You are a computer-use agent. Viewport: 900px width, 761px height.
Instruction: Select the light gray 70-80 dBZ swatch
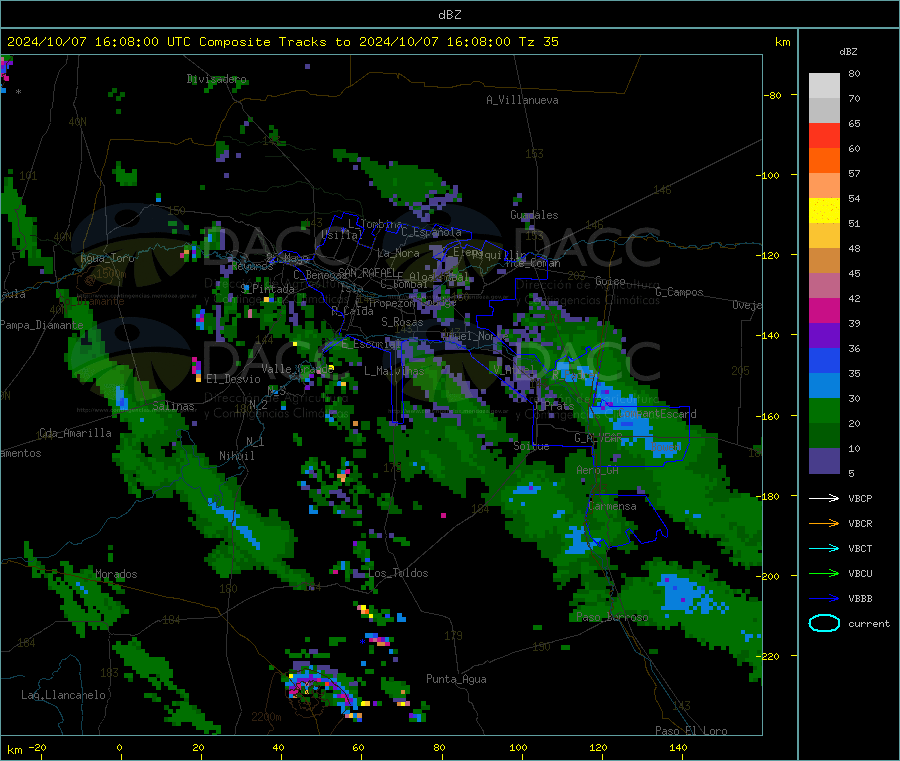point(824,86)
